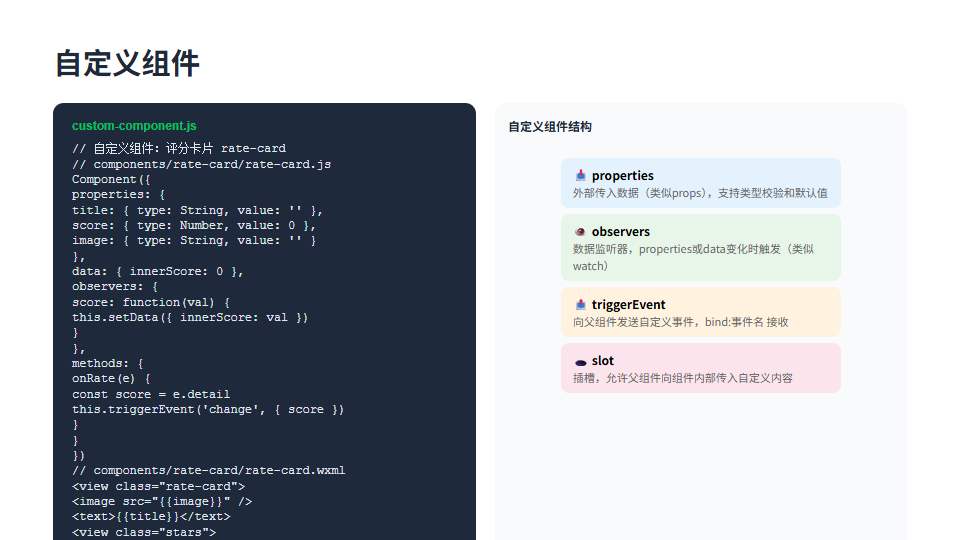The height and width of the screenshot is (540, 960).
Task: Click the Component({ code line
Action: coord(111,179)
